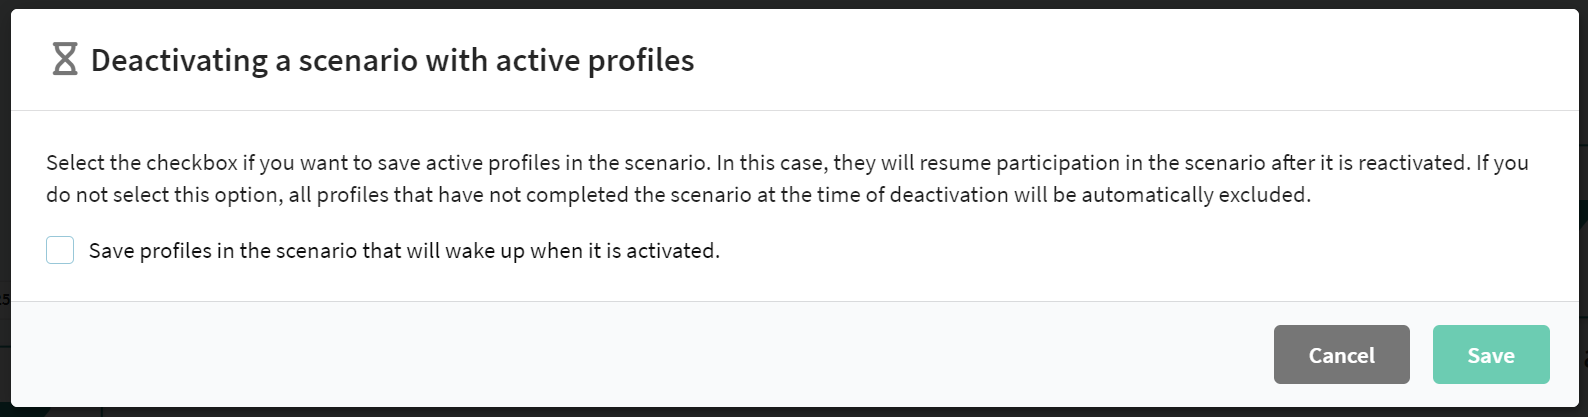Click the word 'Deactivating' in the dialog title
The width and height of the screenshot is (1588, 417).
(180, 61)
